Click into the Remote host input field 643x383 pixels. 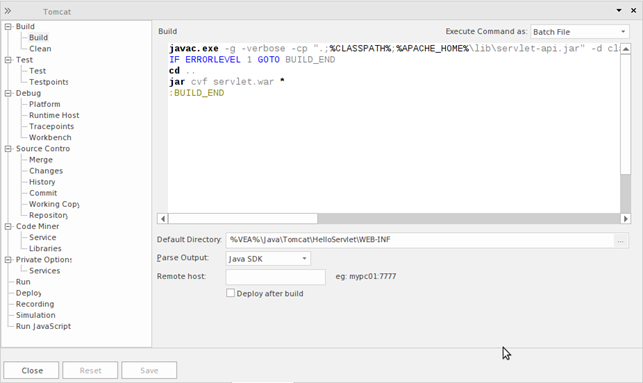276,277
